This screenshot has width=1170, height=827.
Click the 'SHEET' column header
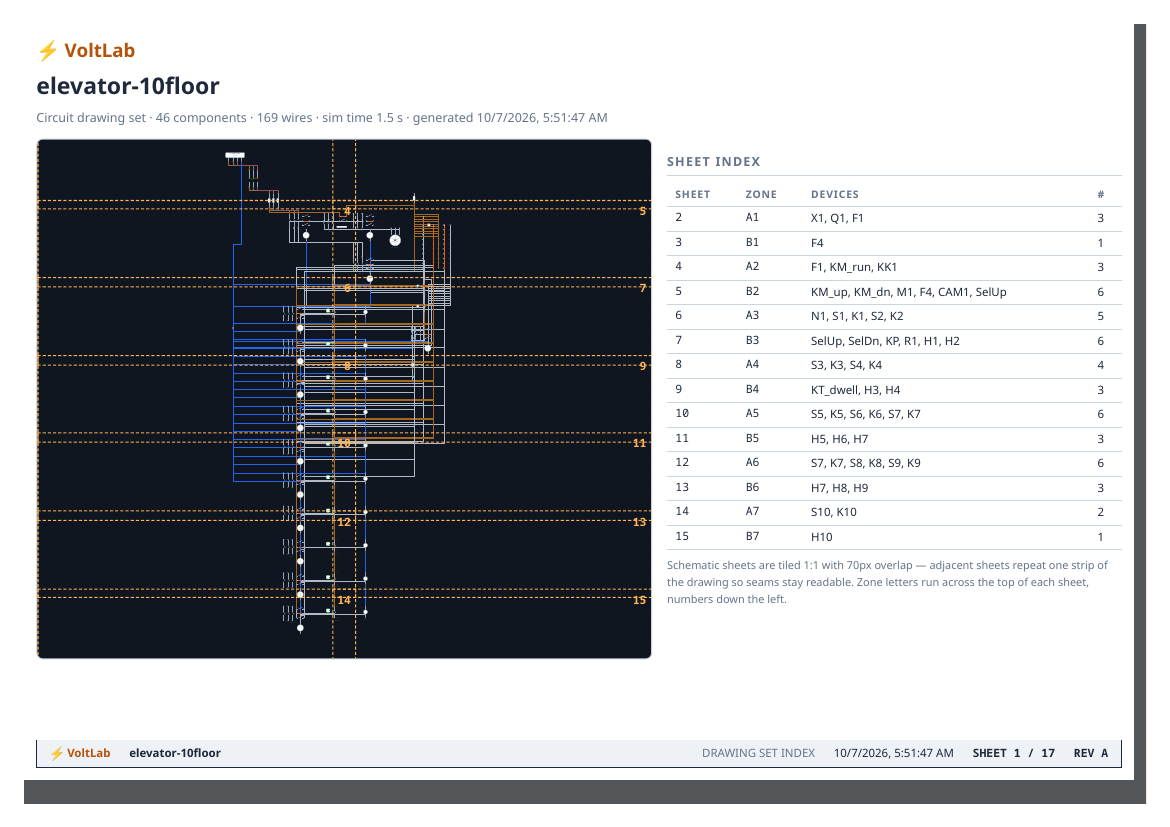692,195
